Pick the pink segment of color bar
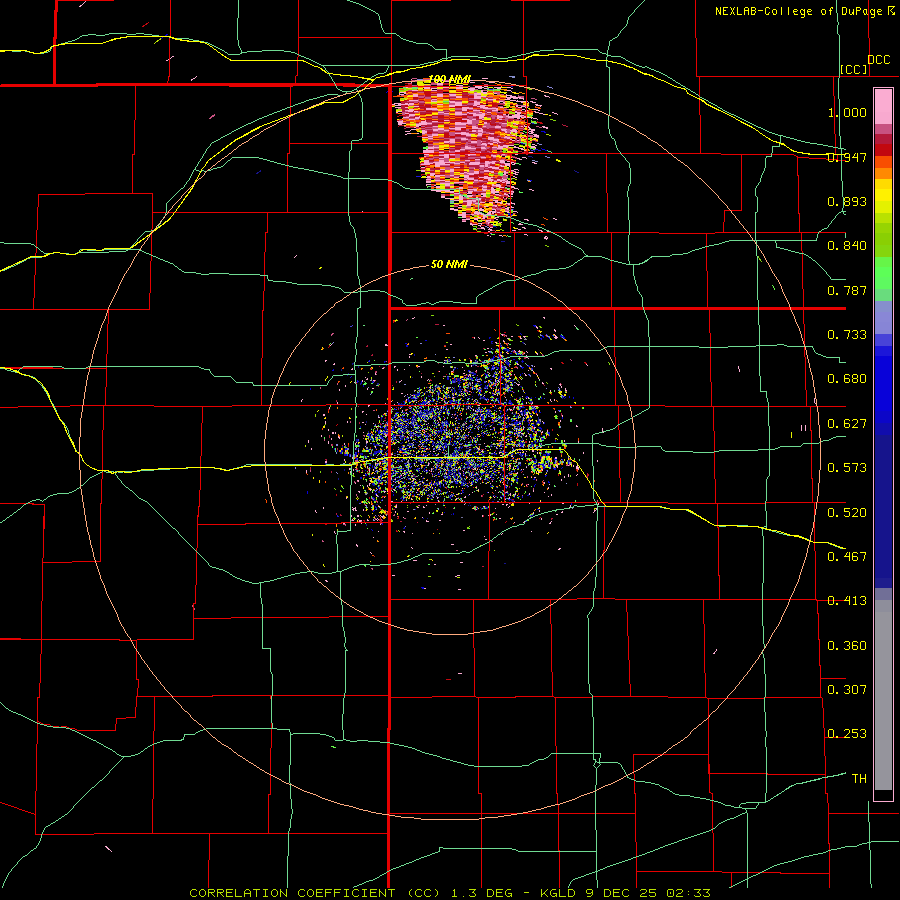The height and width of the screenshot is (900, 900). click(x=883, y=106)
